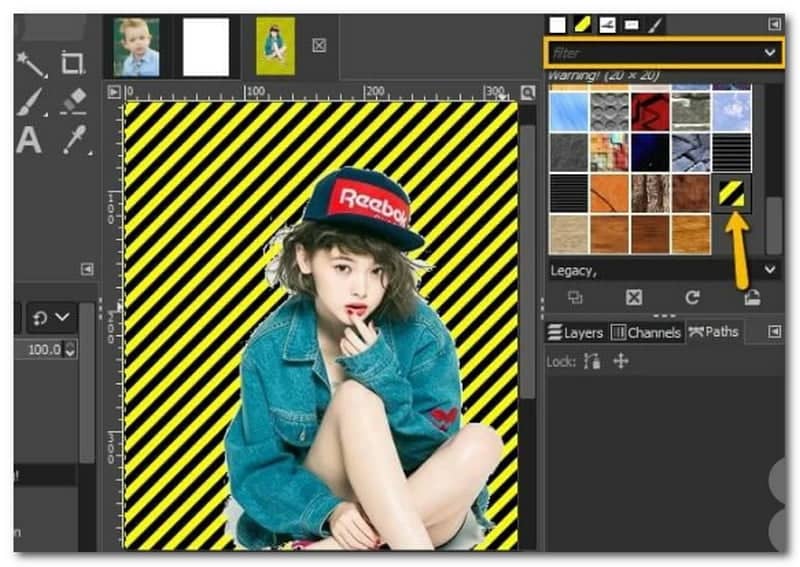Select the Eraser tool
This screenshot has height=567, width=800.
point(73,101)
